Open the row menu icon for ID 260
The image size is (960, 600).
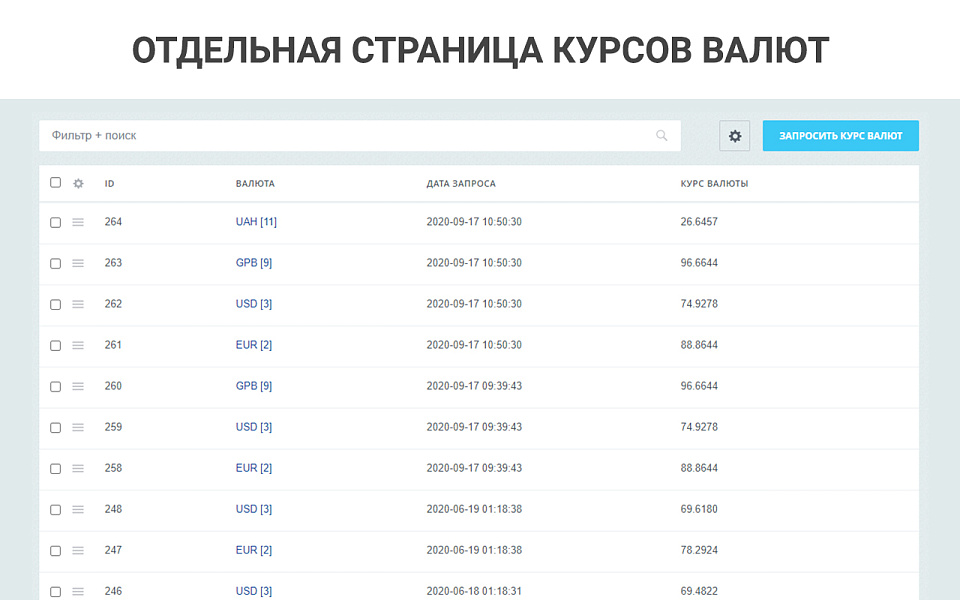point(78,386)
